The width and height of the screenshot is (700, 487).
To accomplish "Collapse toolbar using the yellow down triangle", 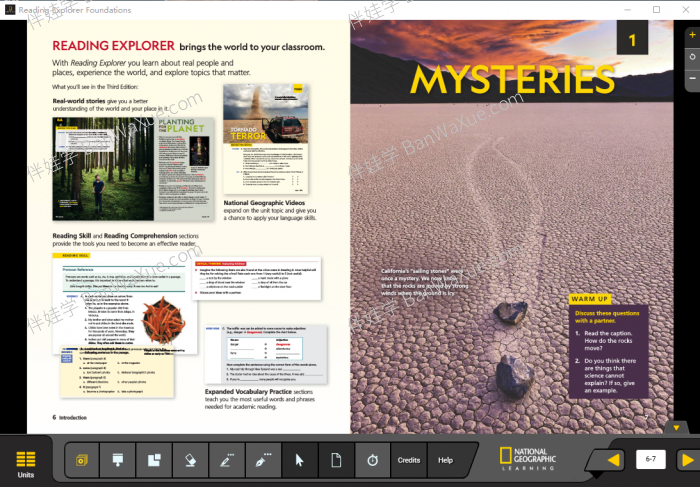I will (676, 428).
